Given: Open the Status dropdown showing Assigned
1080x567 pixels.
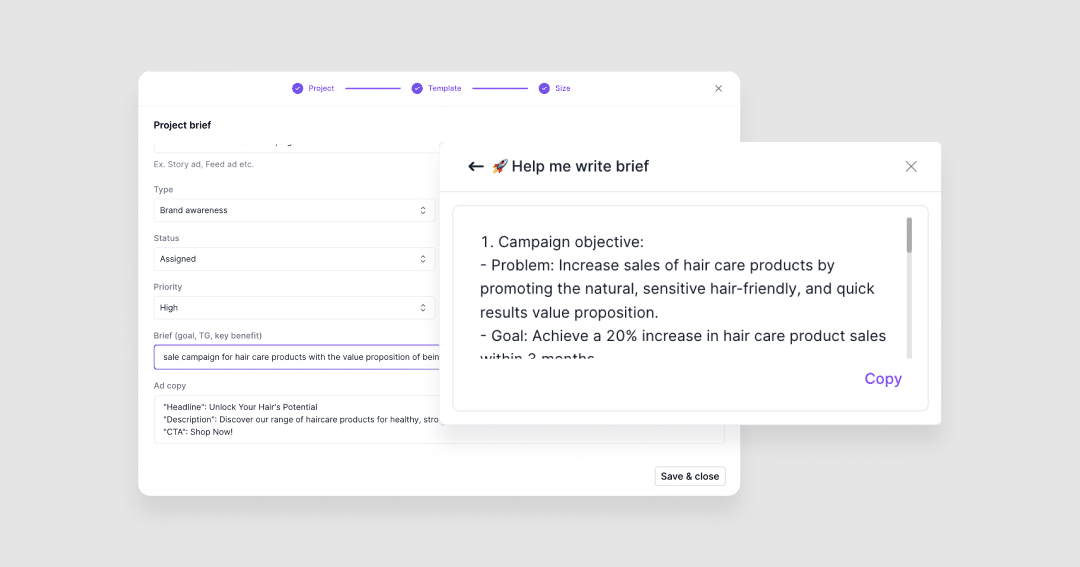Looking at the screenshot, I should click(x=294, y=259).
